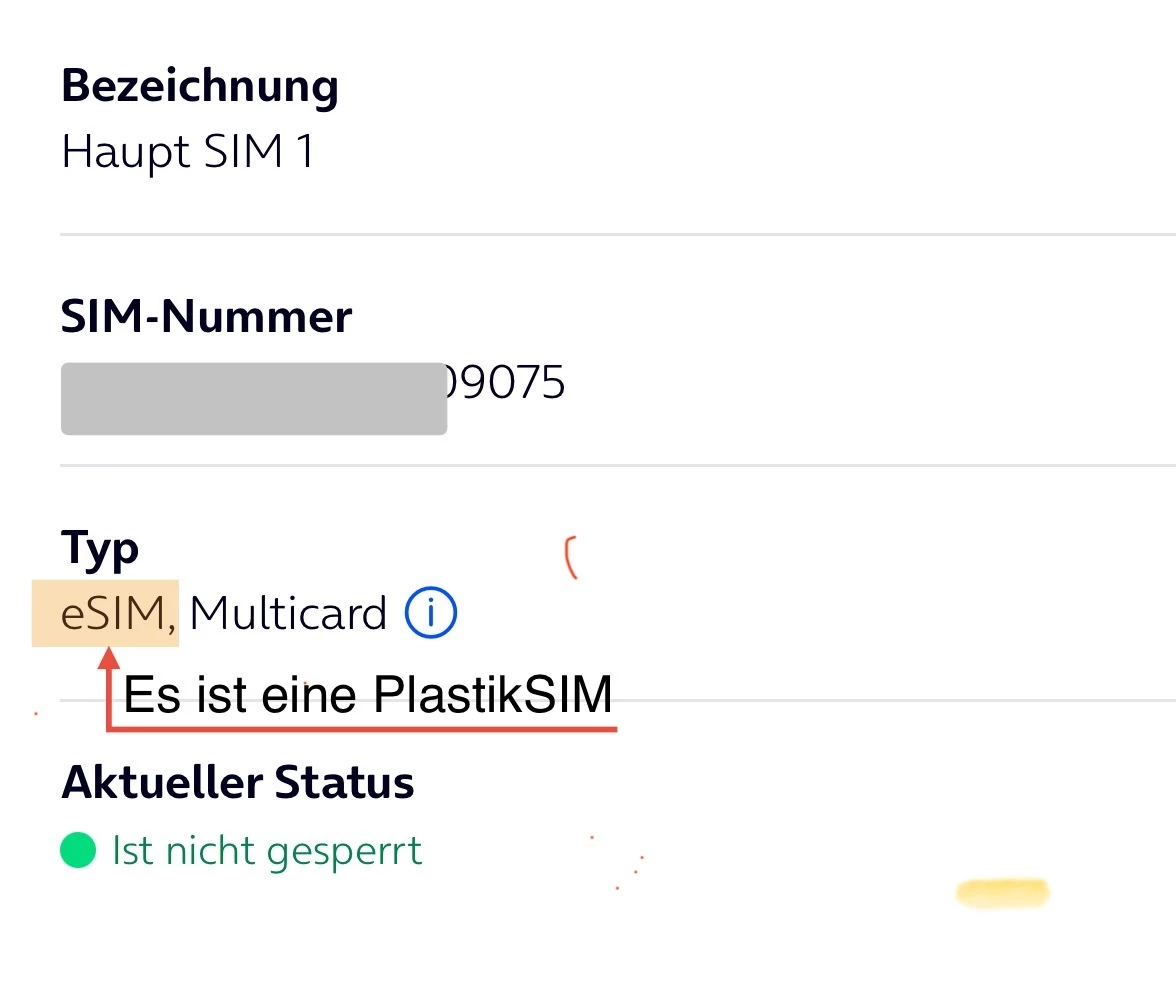Click the gray redacted SIM number box
The height and width of the screenshot is (995, 1176).
(x=253, y=399)
